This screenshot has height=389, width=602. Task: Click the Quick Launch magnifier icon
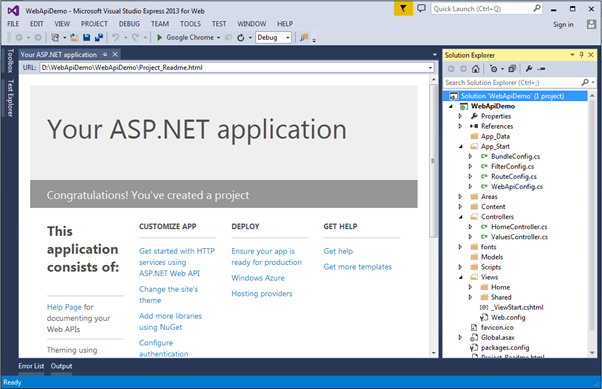pos(537,8)
